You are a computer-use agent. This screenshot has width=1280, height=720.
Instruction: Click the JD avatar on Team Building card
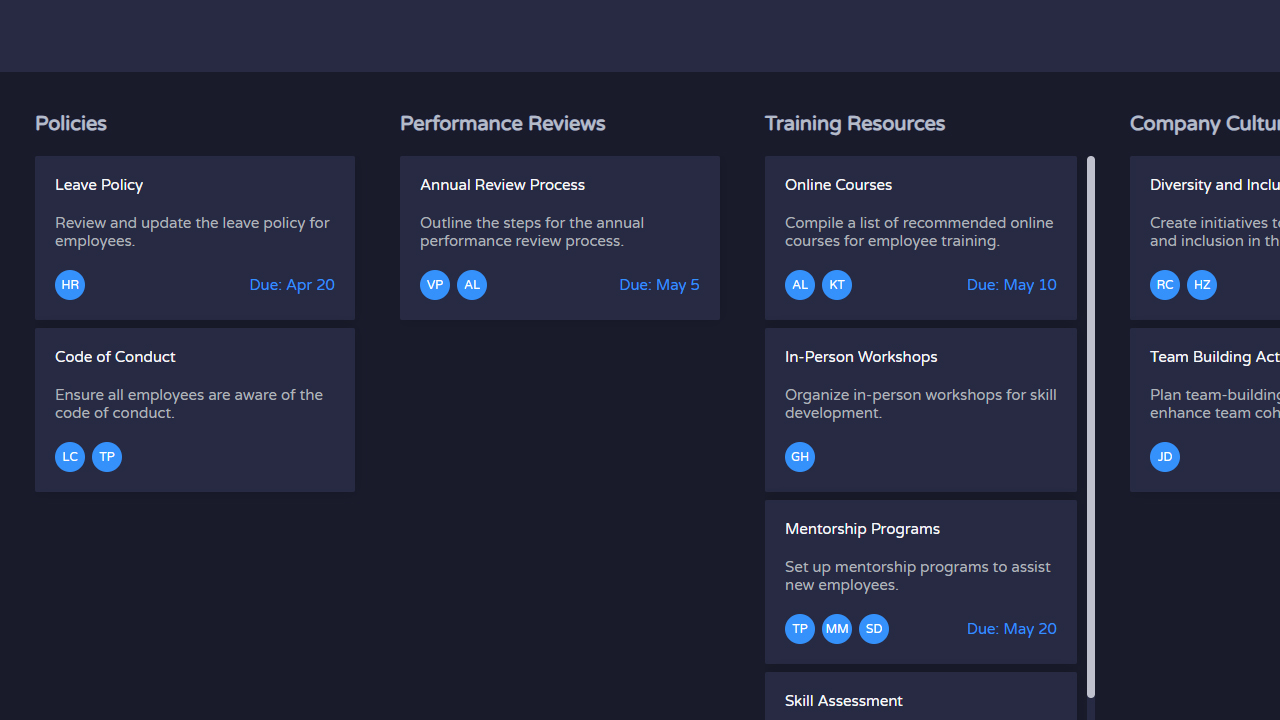[1165, 457]
